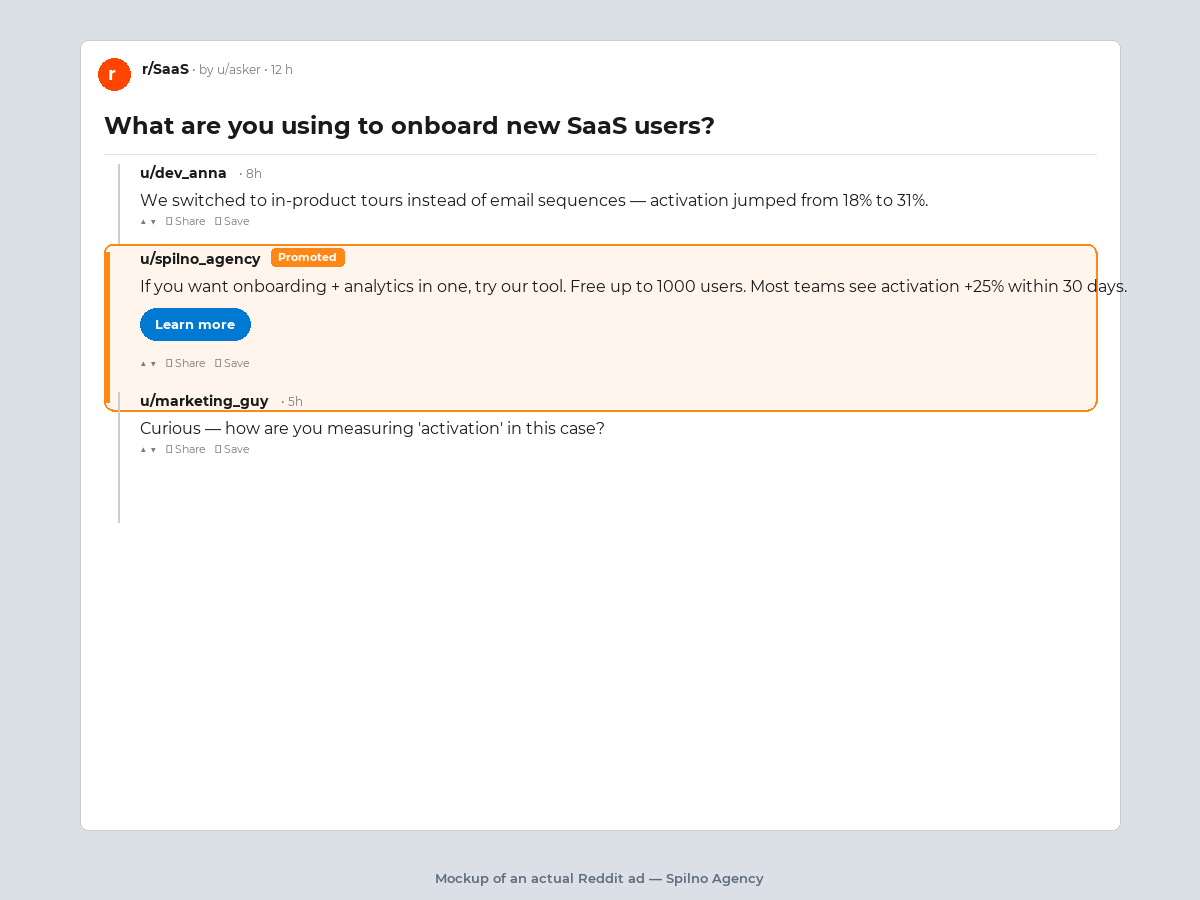Image resolution: width=1200 pixels, height=900 pixels.
Task: Click the comment asking how activation is measured
Action: click(372, 429)
